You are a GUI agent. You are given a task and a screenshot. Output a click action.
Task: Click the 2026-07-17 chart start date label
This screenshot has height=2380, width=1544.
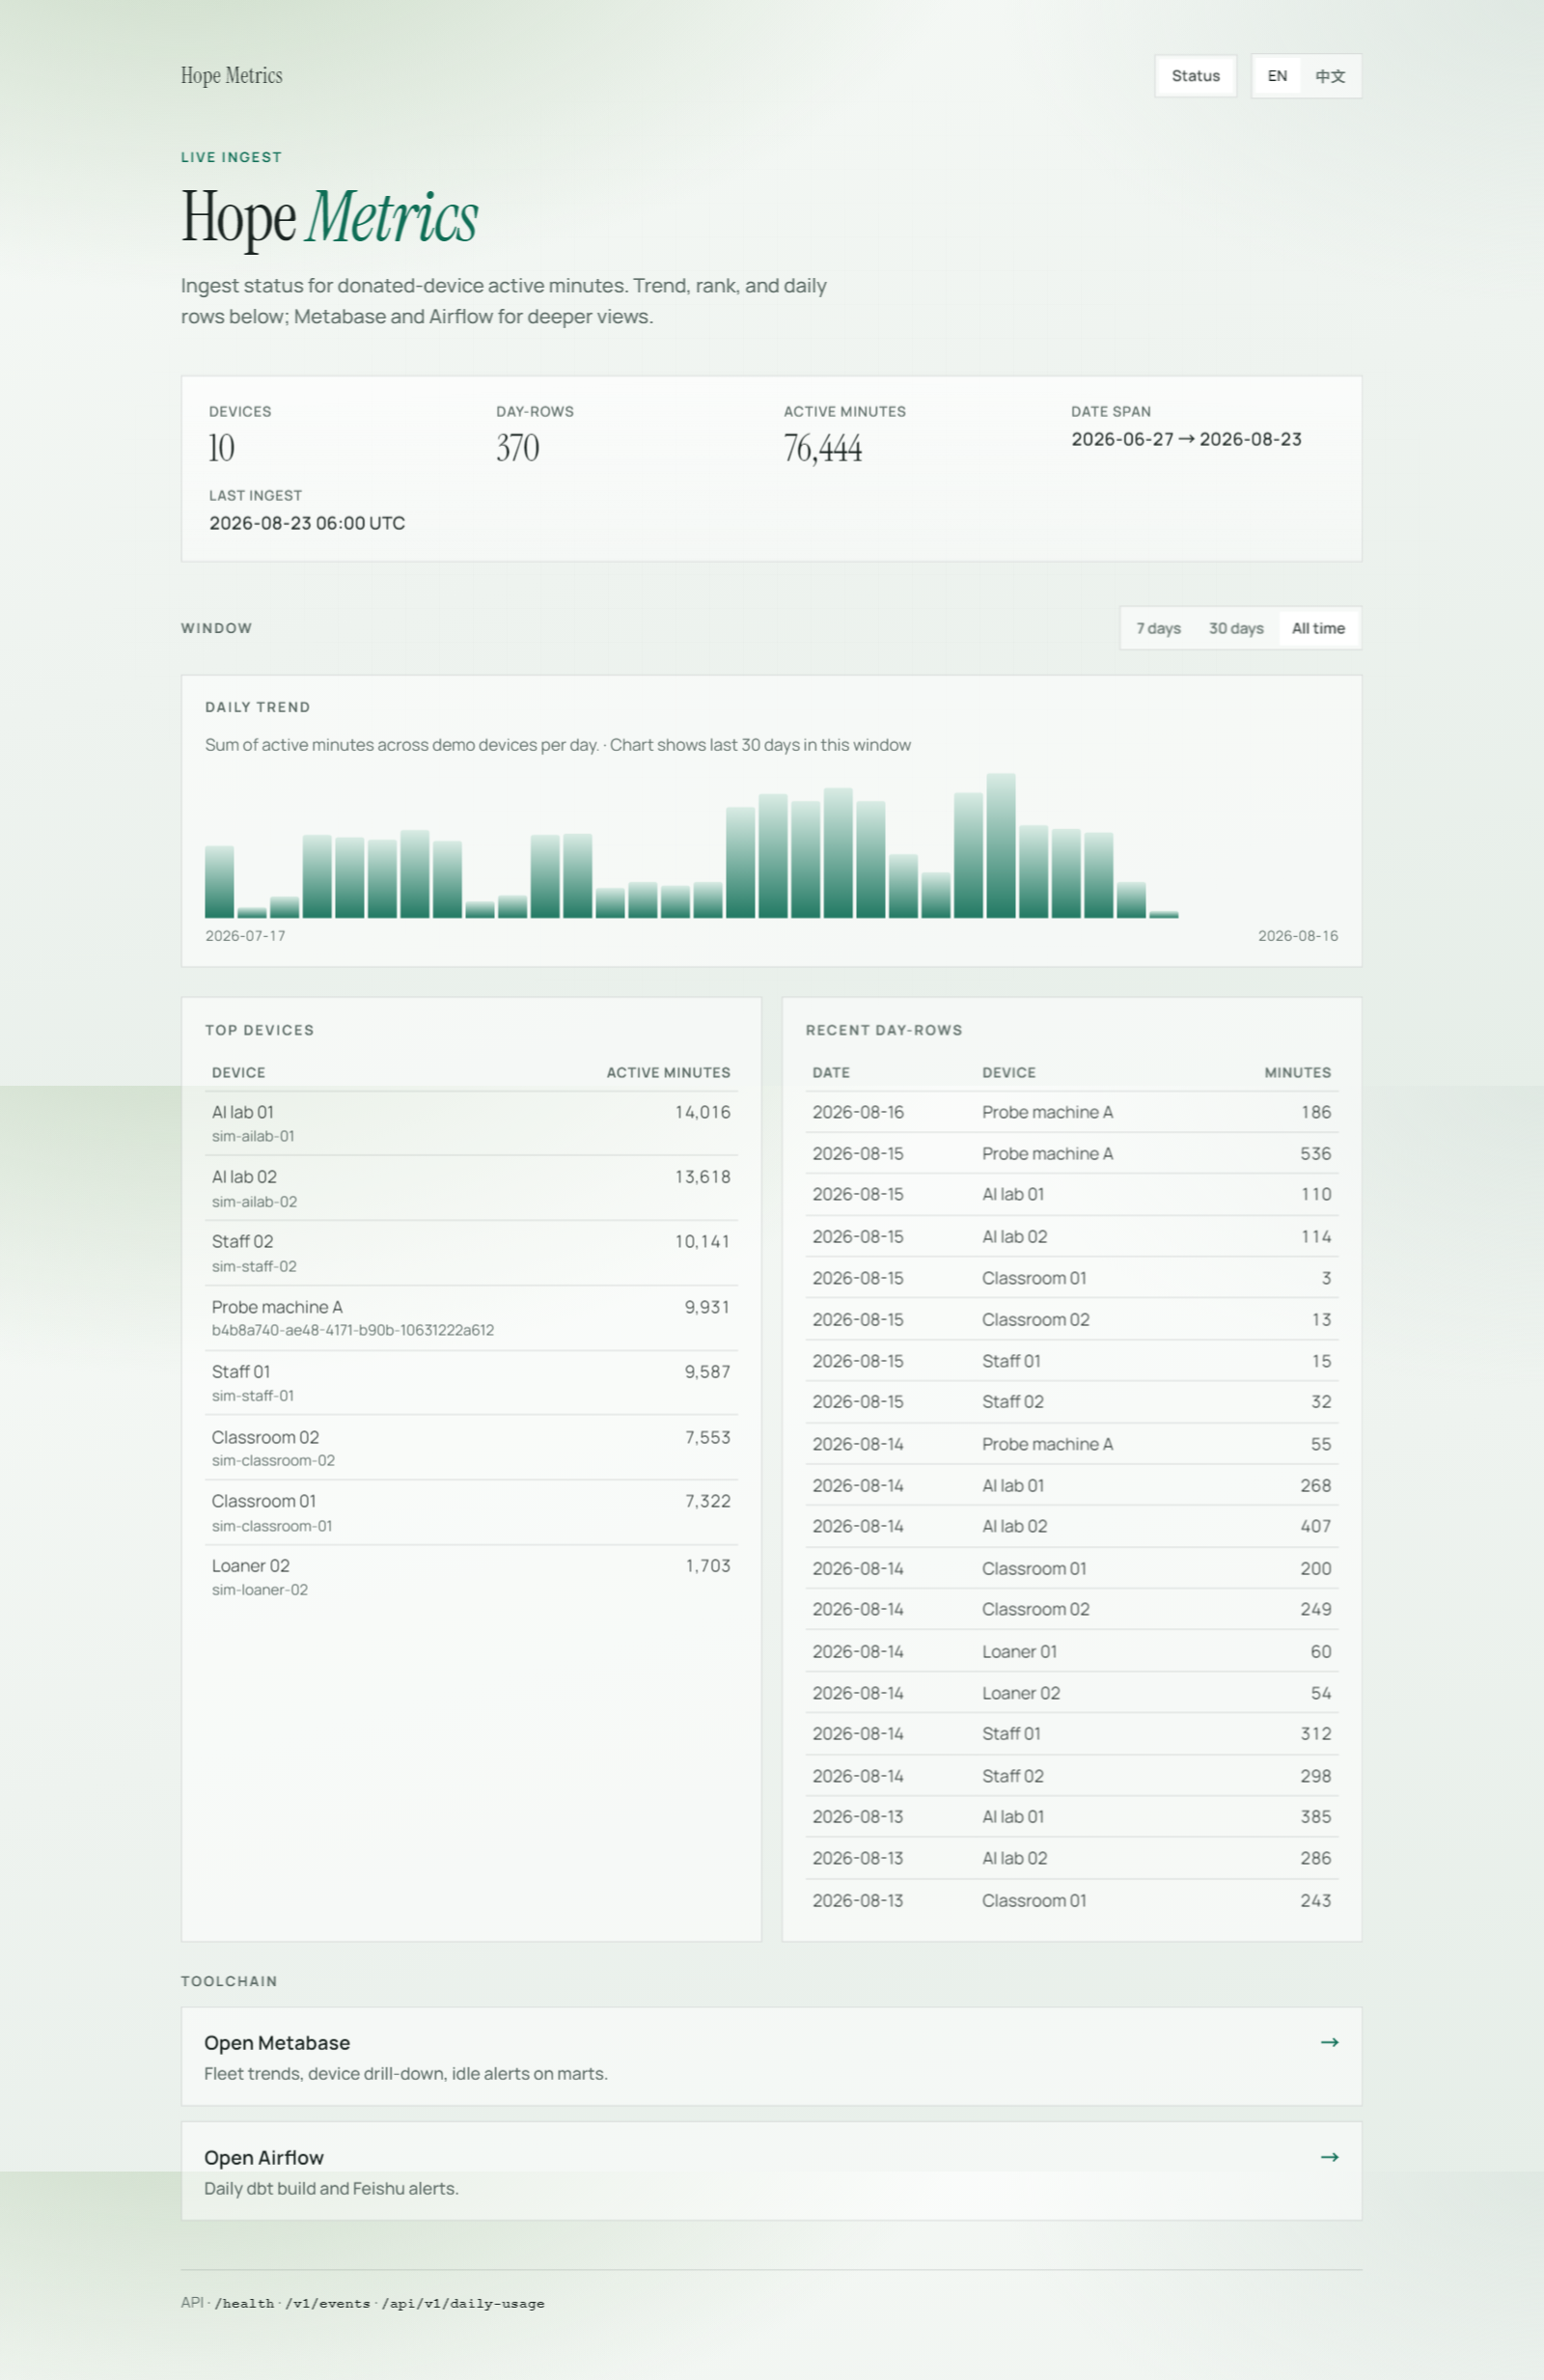[x=245, y=936]
